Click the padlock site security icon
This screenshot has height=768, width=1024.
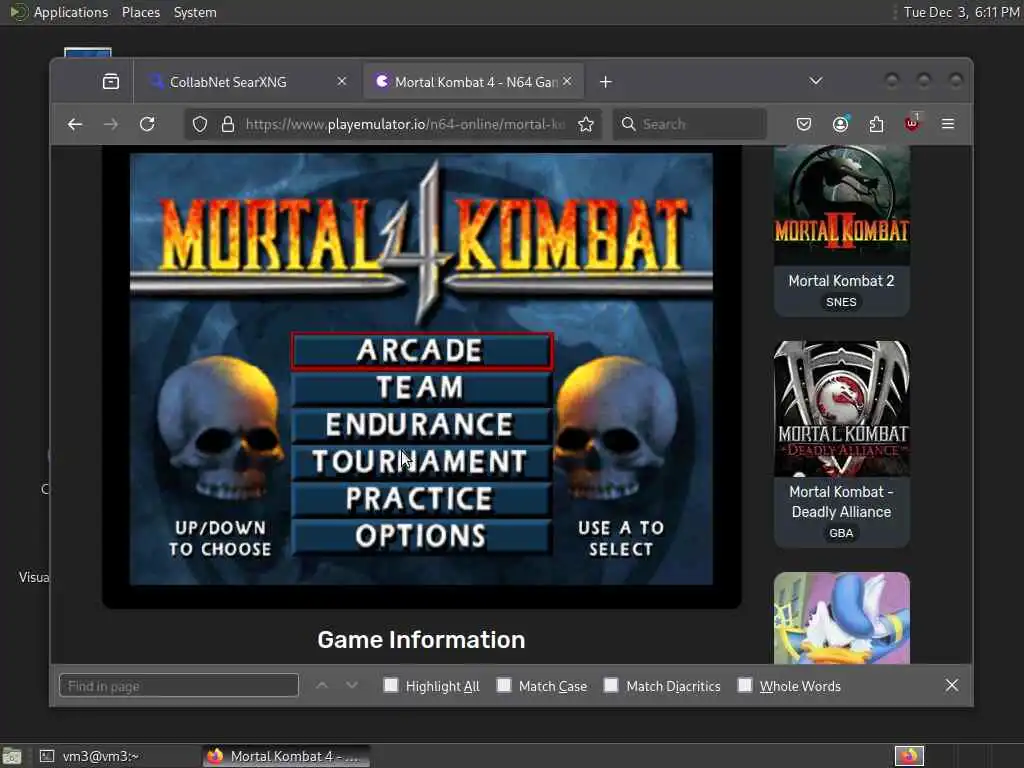(x=228, y=124)
